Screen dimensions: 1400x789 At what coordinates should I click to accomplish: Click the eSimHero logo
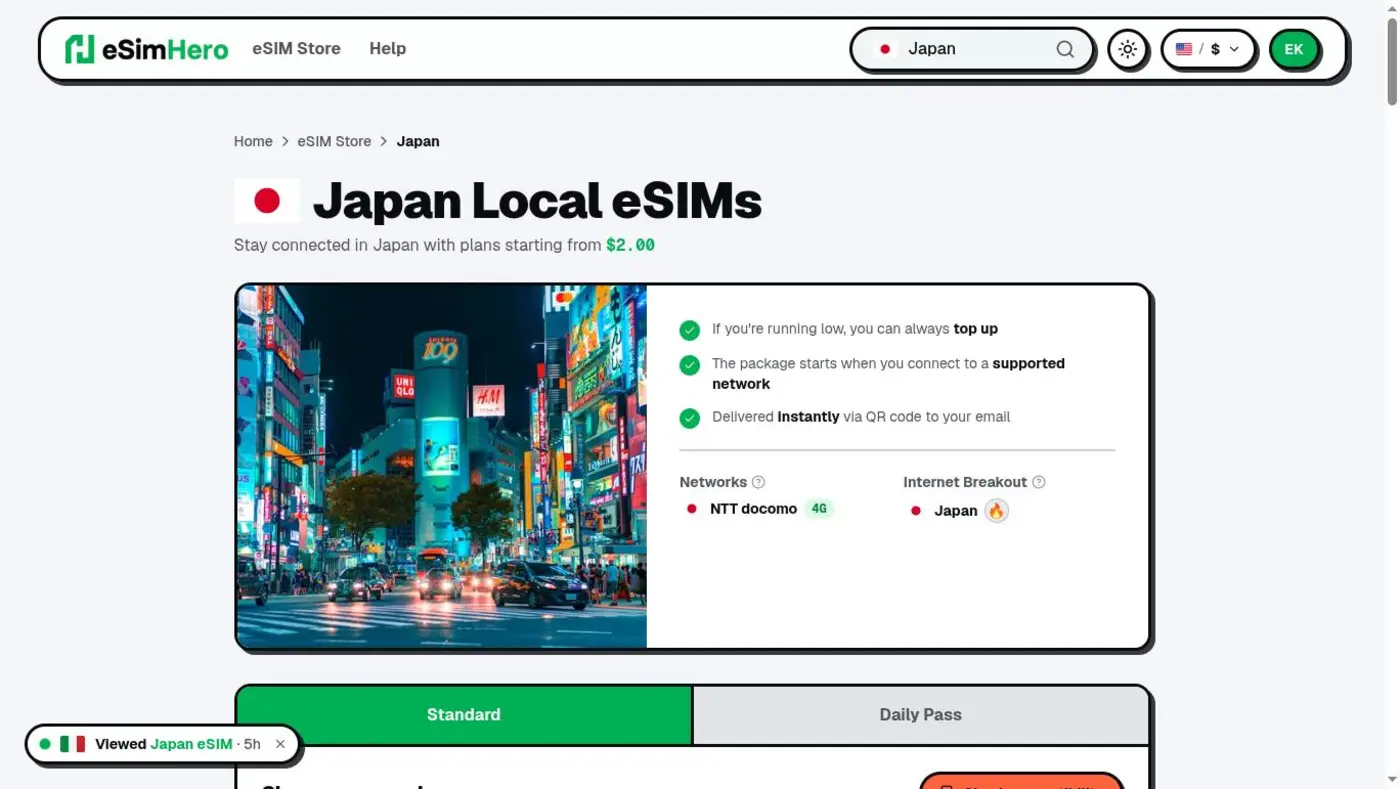pyautogui.click(x=146, y=49)
